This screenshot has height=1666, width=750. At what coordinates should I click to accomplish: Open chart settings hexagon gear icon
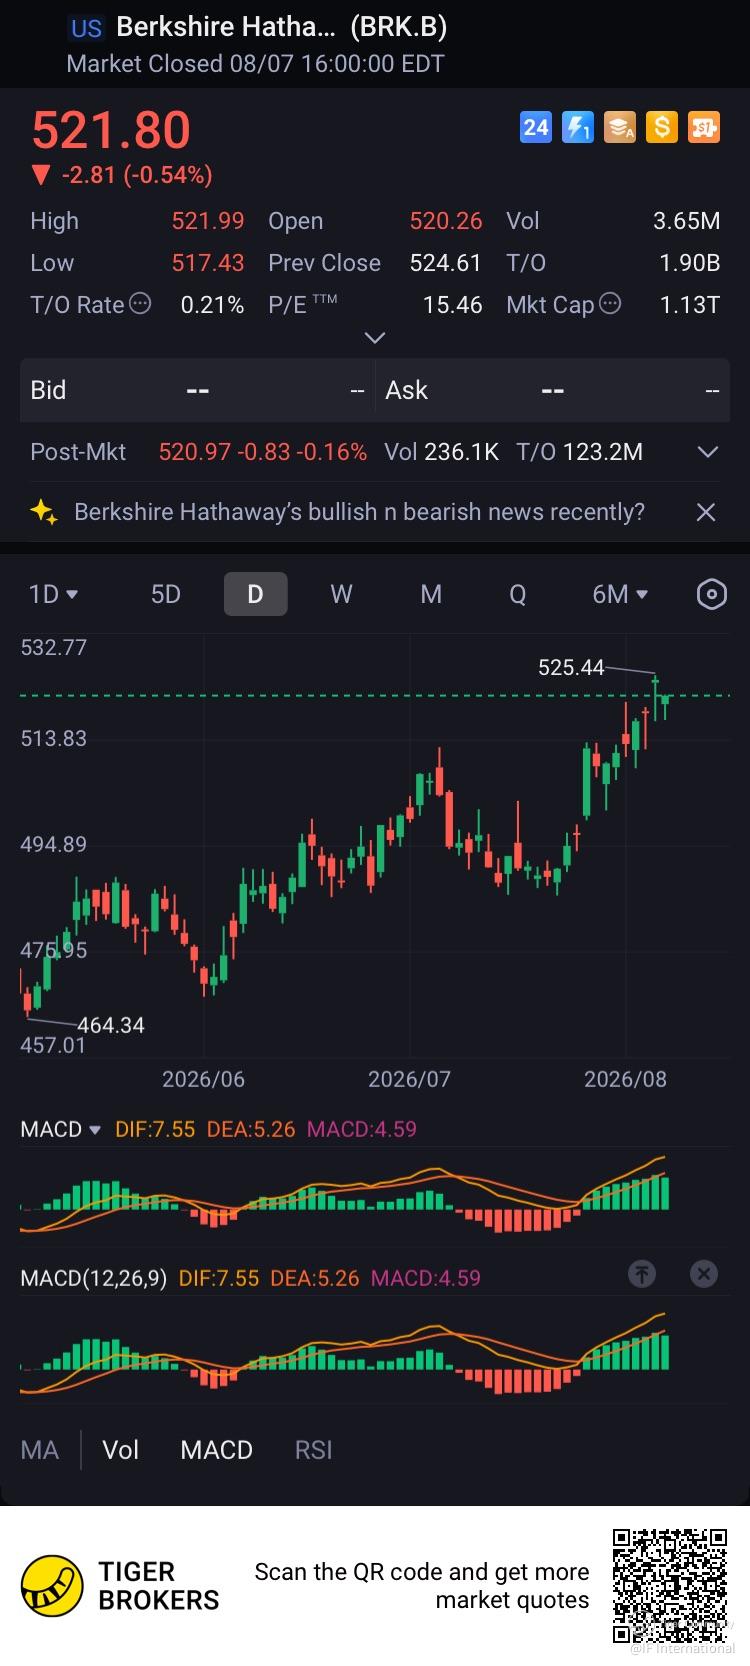711,594
